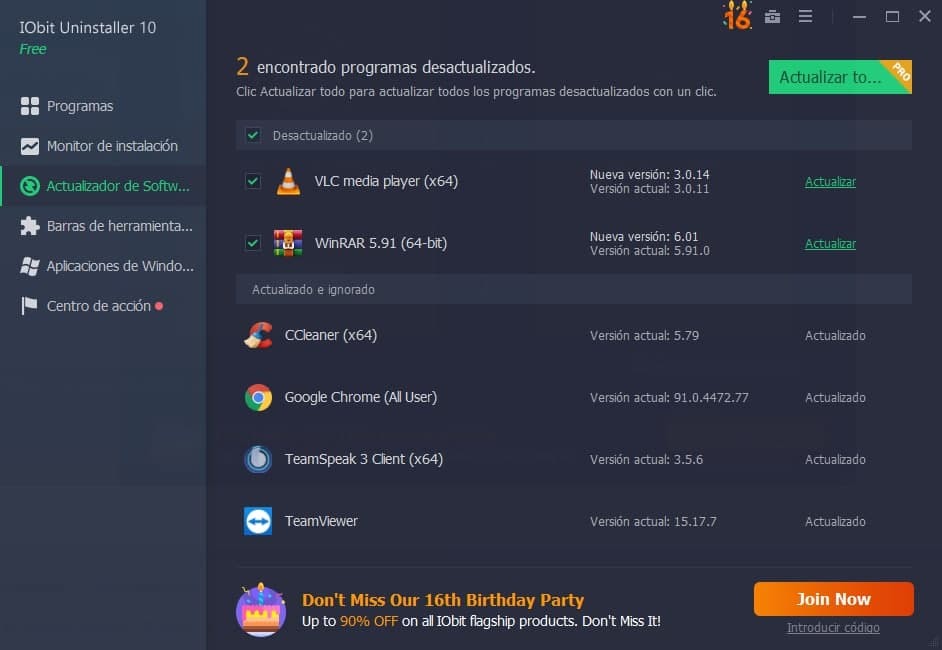Image resolution: width=942 pixels, height=650 pixels.
Task: Toggle the Desactualizado (2) select-all checkbox
Action: [253, 135]
